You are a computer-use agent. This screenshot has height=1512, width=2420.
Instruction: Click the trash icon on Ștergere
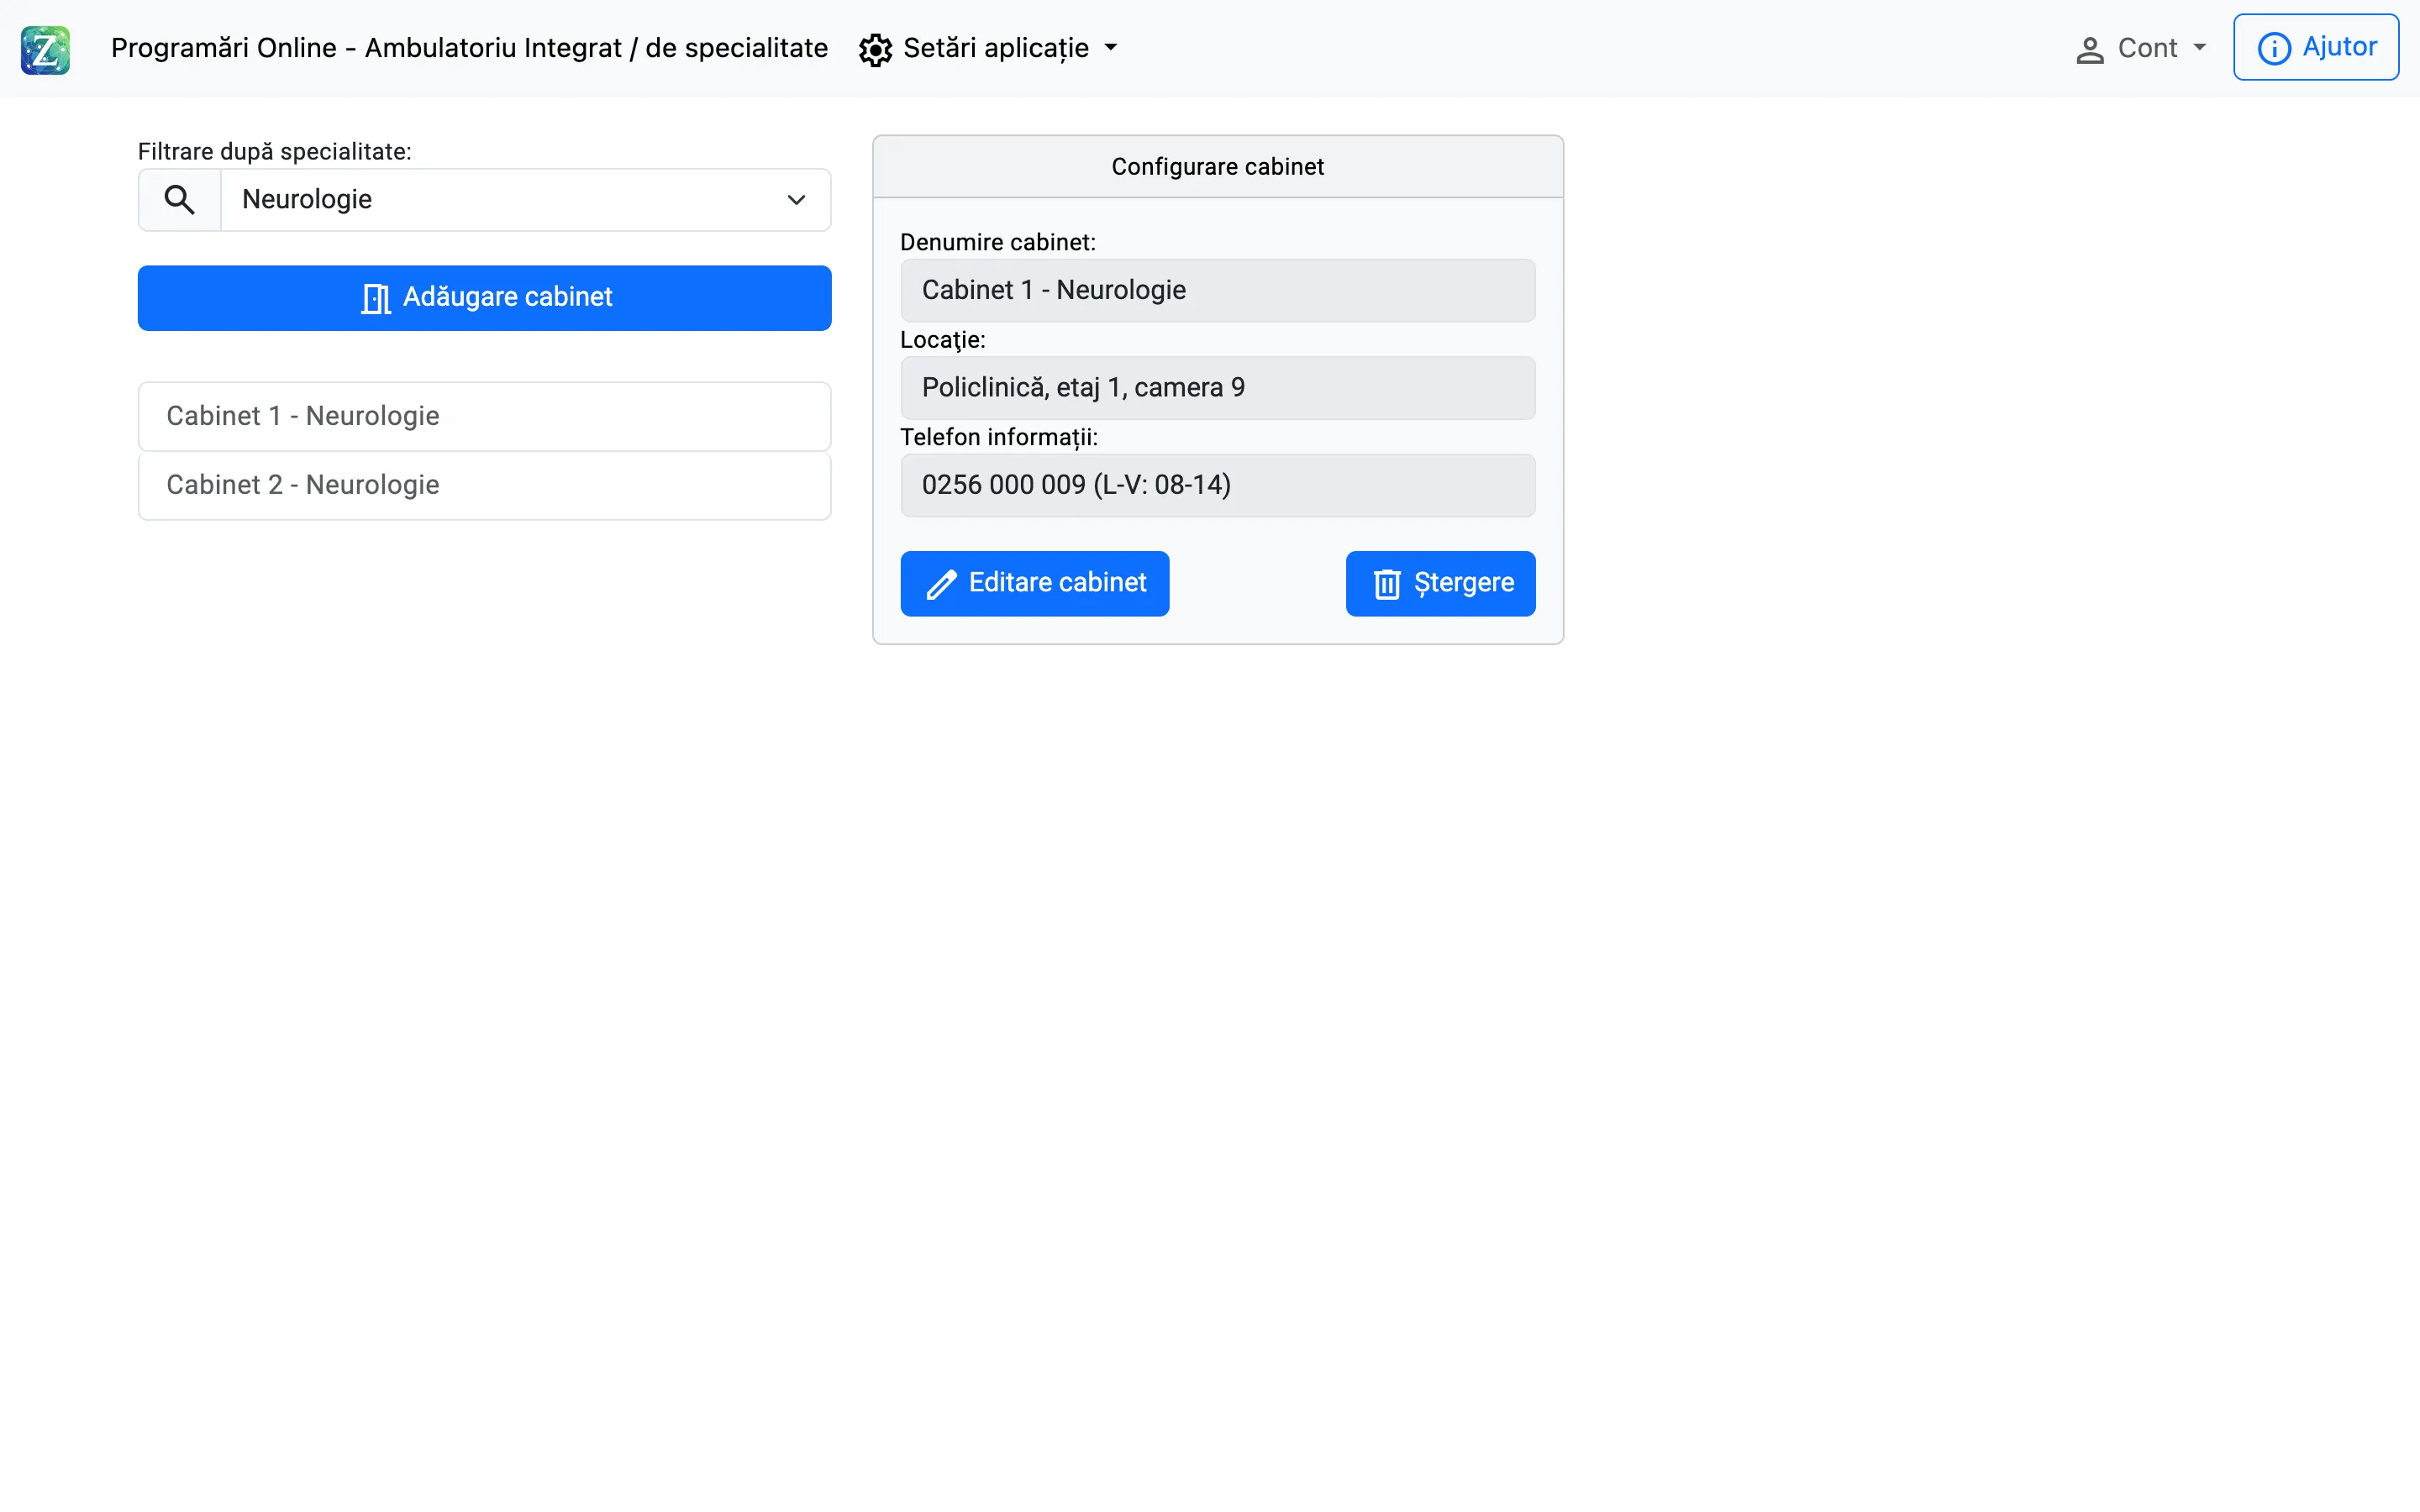click(x=1387, y=584)
